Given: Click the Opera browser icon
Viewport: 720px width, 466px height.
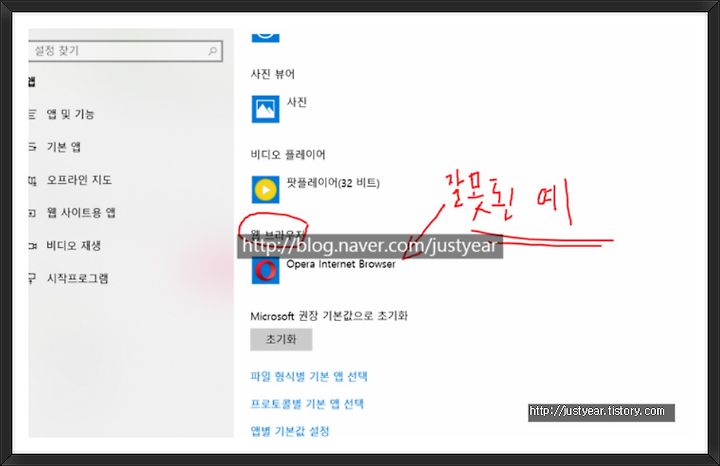Looking at the screenshot, I should pyautogui.click(x=265, y=270).
